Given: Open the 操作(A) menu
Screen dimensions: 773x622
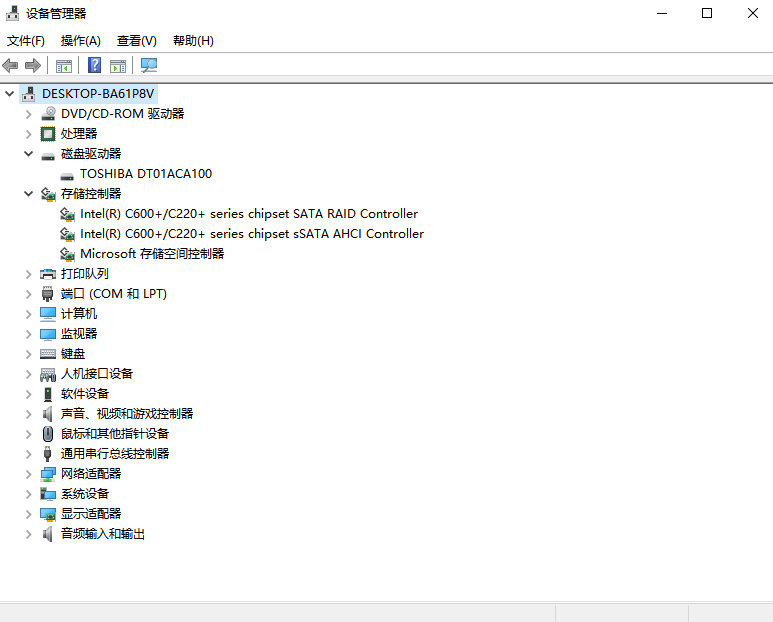Looking at the screenshot, I should (81, 41).
